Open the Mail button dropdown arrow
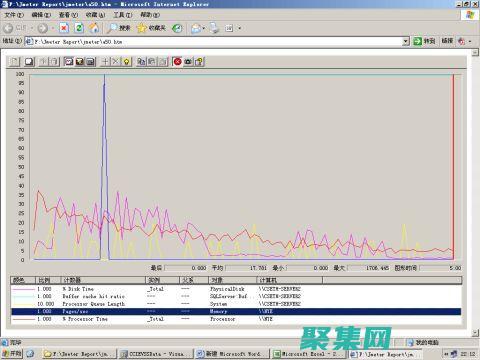The image size is (480, 360). (x=204, y=28)
